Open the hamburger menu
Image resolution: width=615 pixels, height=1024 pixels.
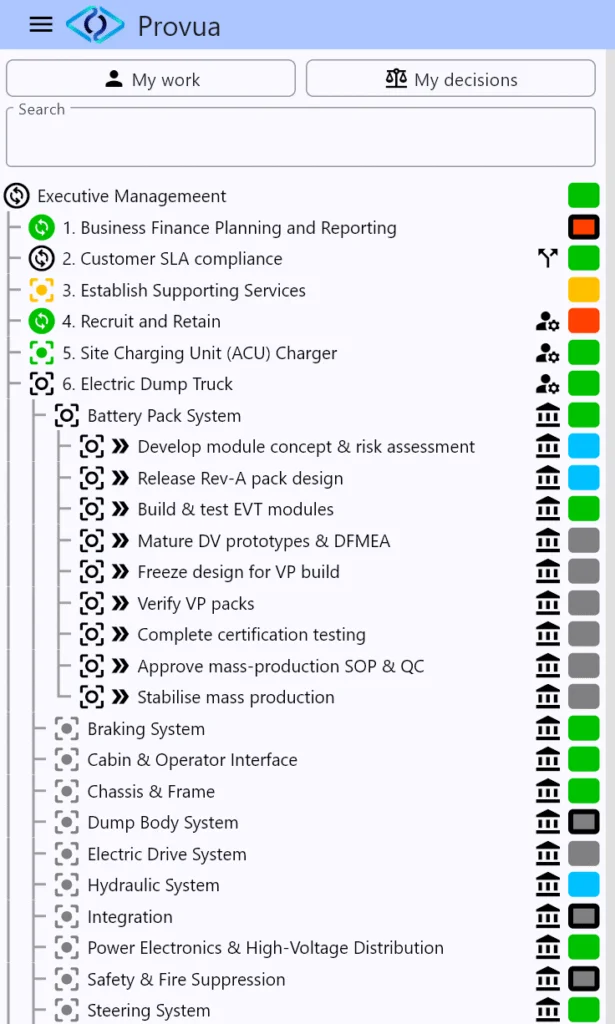pos(41,25)
